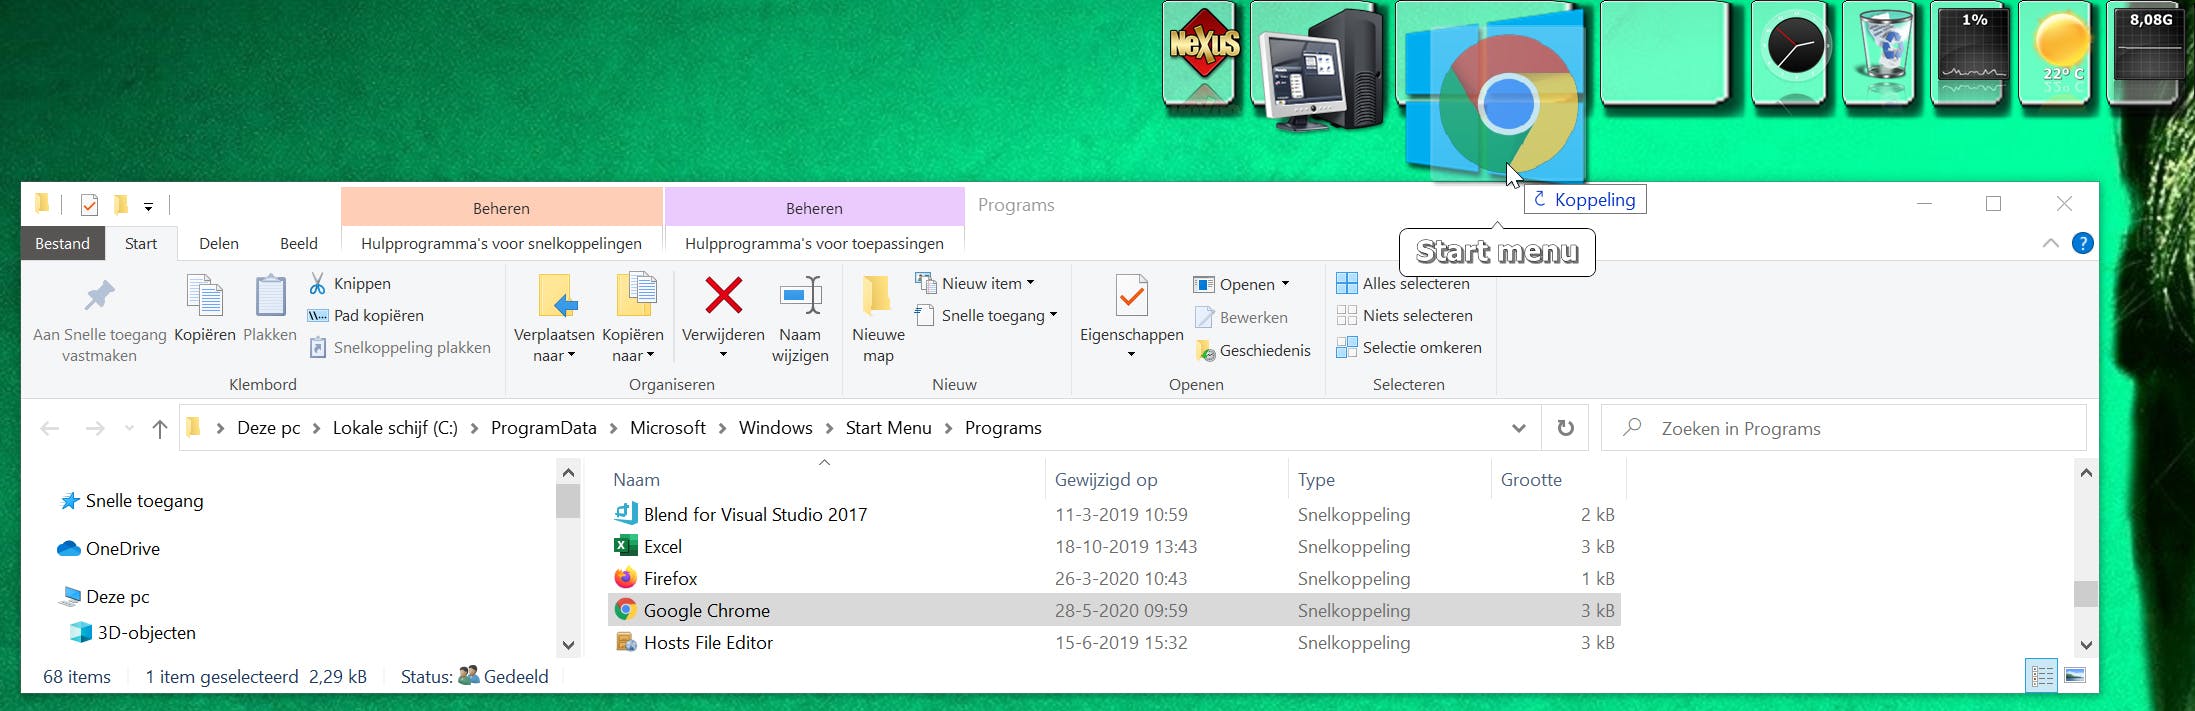The width and height of the screenshot is (2195, 711).
Task: Click Pad kopiëren command
Action: (x=366, y=316)
